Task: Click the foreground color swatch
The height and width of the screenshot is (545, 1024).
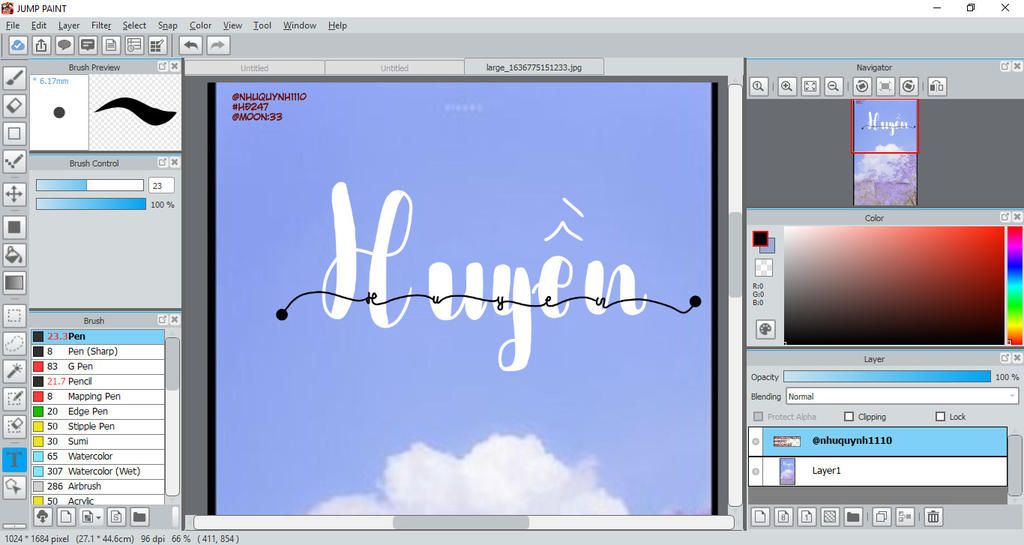Action: 760,239
